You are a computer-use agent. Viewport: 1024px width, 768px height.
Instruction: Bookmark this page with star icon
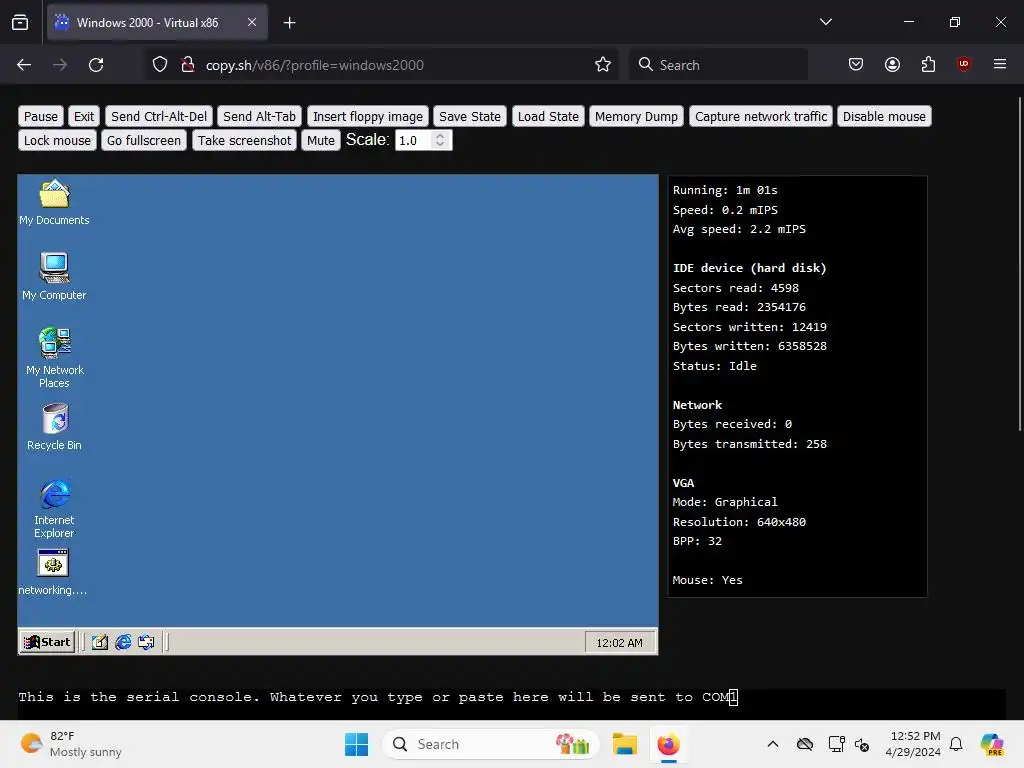pyautogui.click(x=603, y=65)
